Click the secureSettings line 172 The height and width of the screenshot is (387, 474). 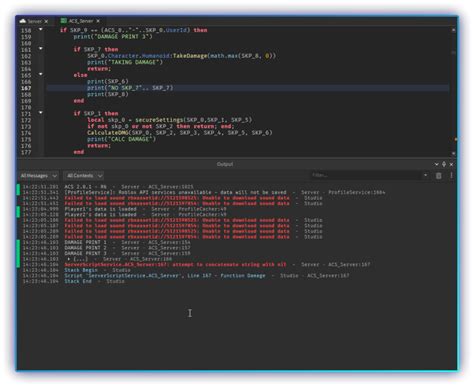pyautogui.click(x=169, y=120)
